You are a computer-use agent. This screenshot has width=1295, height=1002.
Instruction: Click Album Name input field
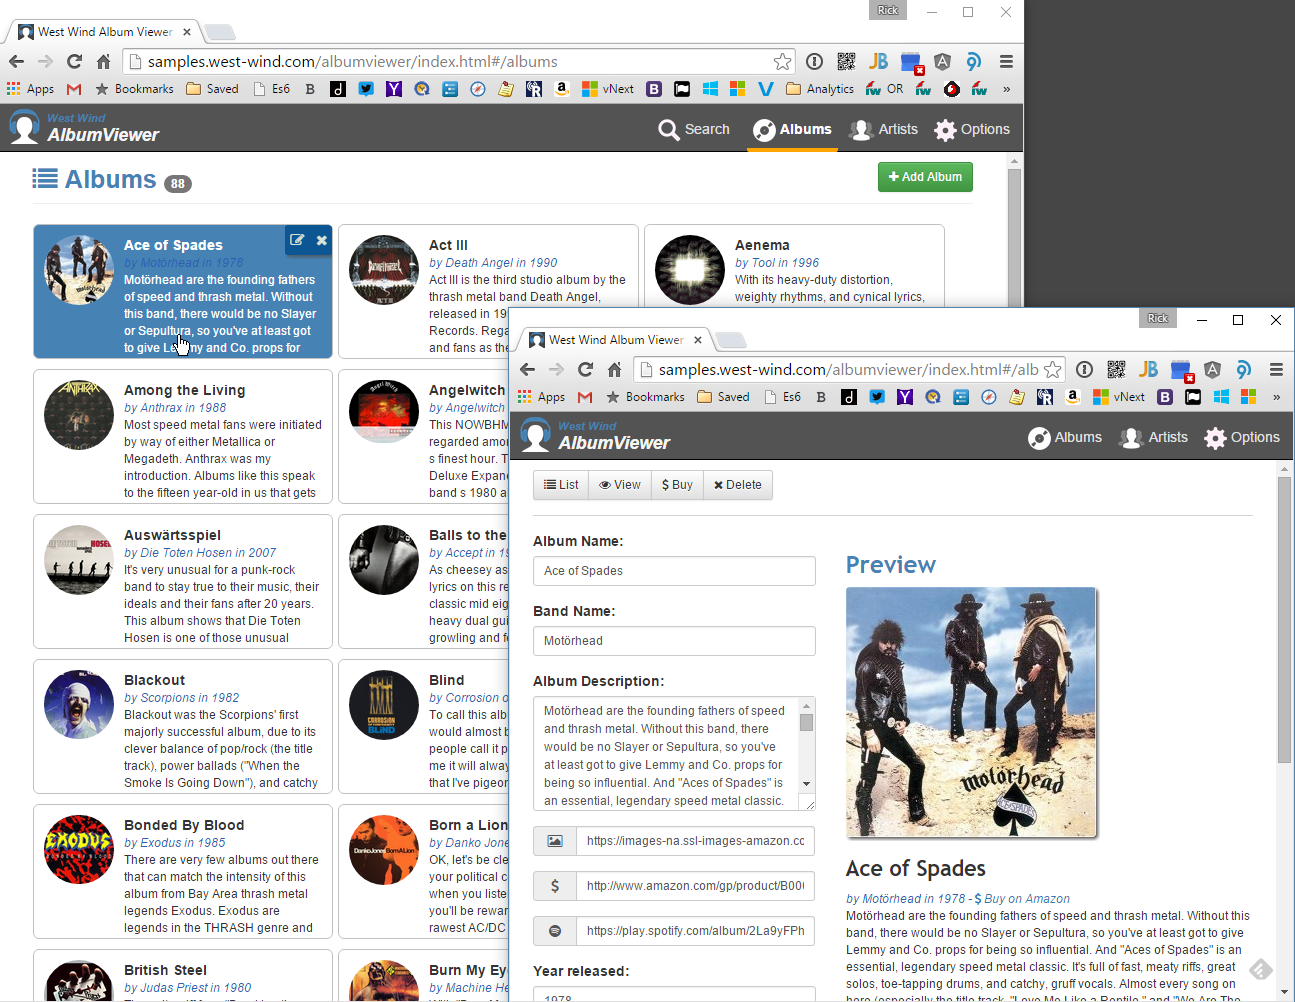pyautogui.click(x=674, y=571)
